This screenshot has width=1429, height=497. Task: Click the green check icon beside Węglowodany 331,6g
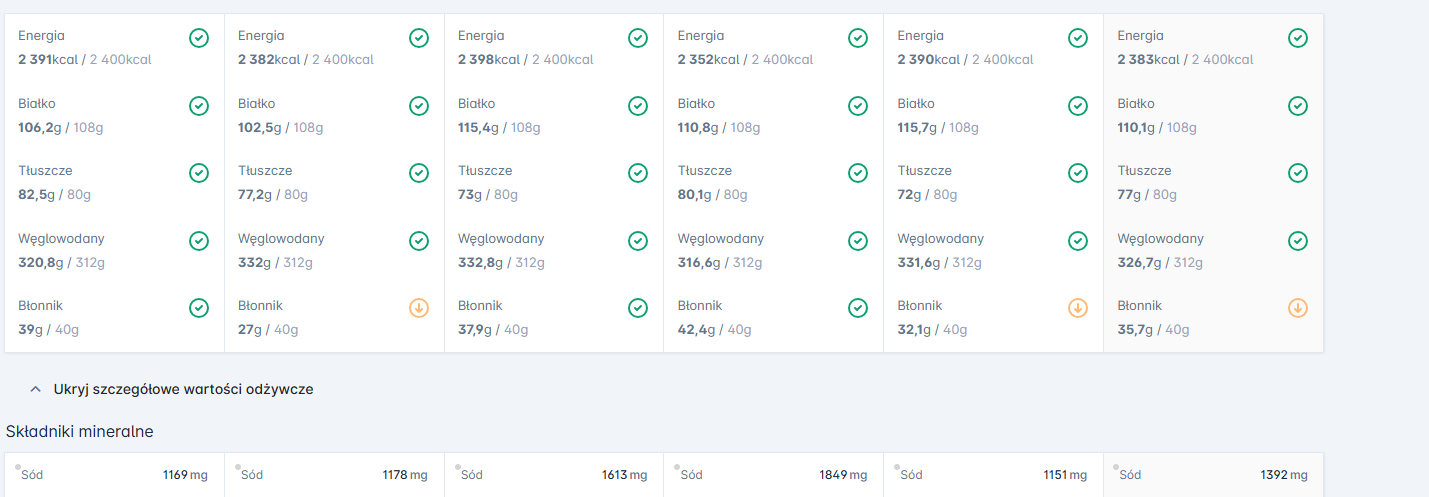click(x=1078, y=241)
